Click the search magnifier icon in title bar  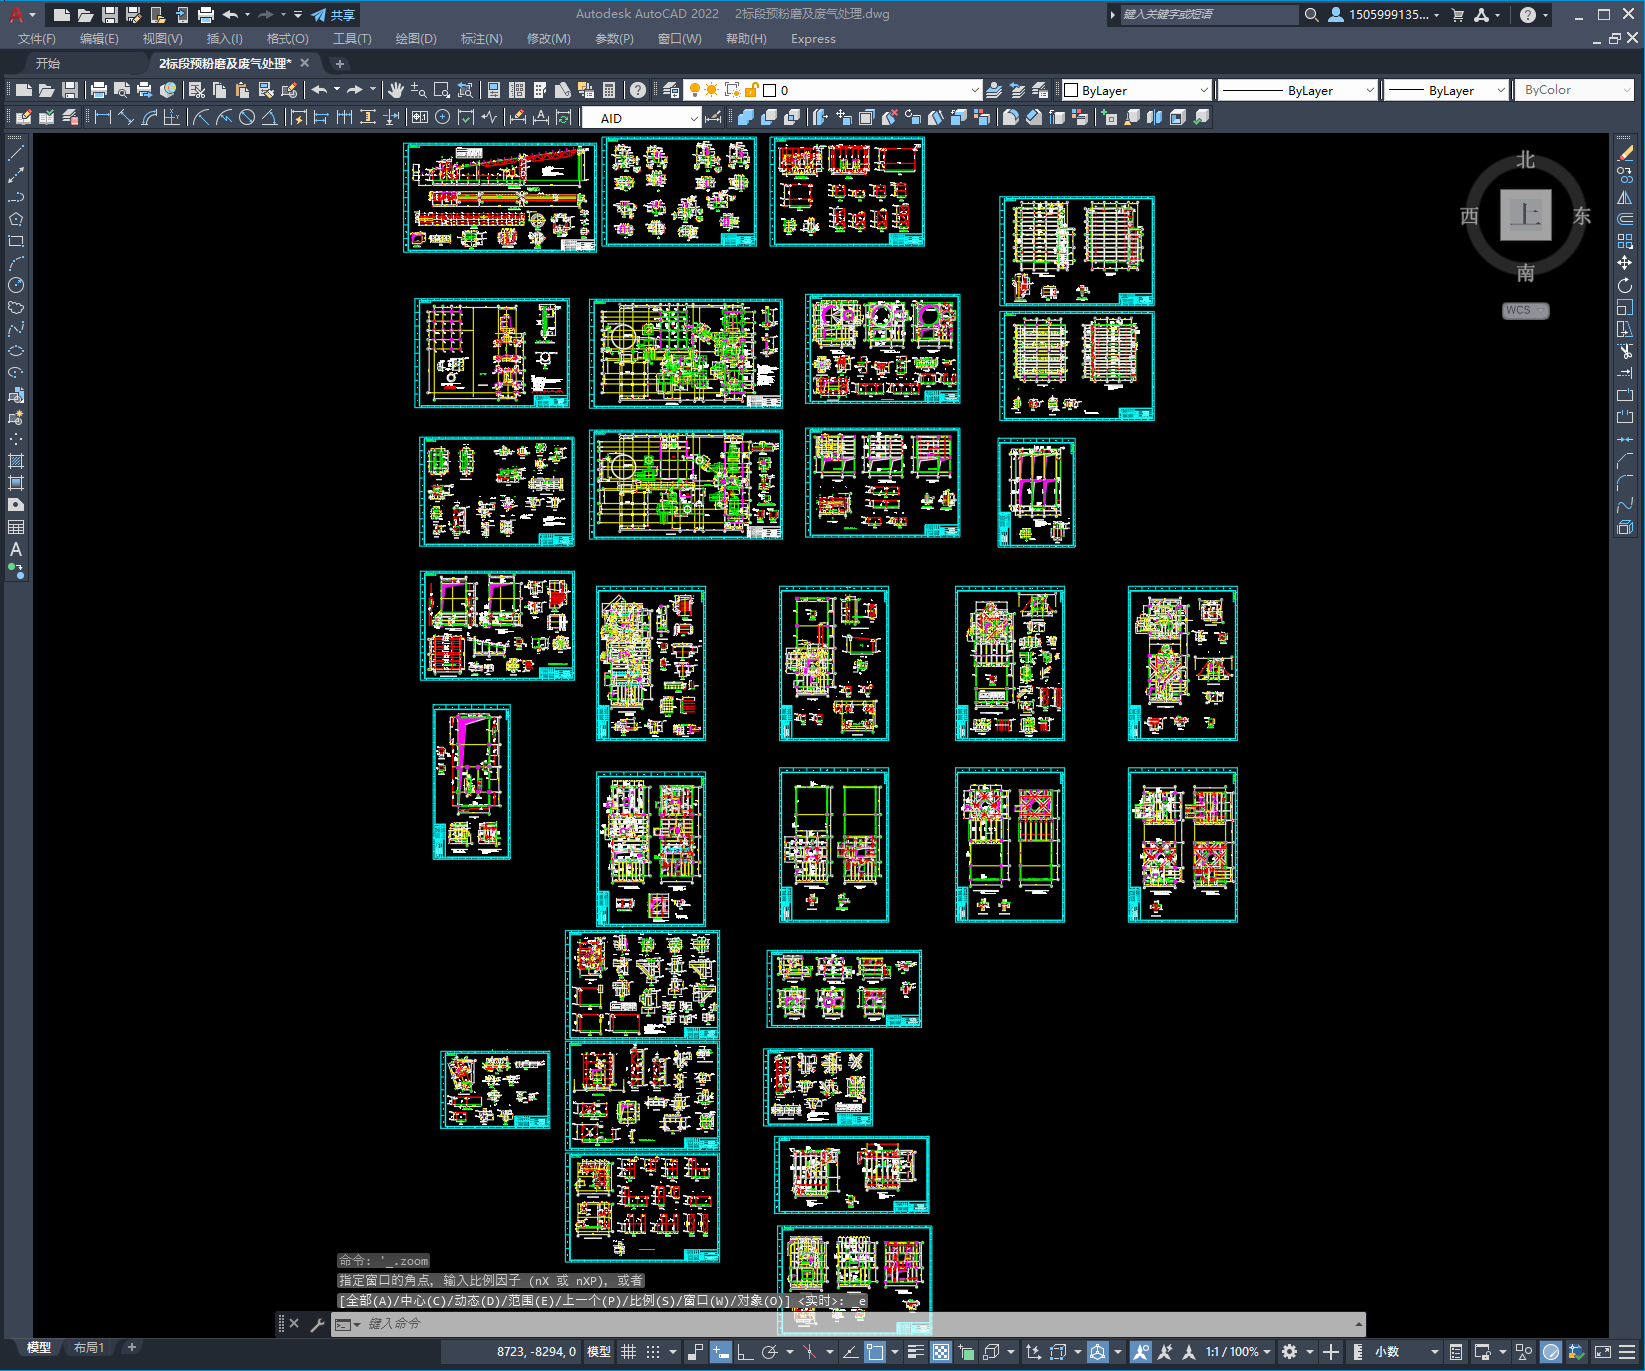coord(1311,15)
